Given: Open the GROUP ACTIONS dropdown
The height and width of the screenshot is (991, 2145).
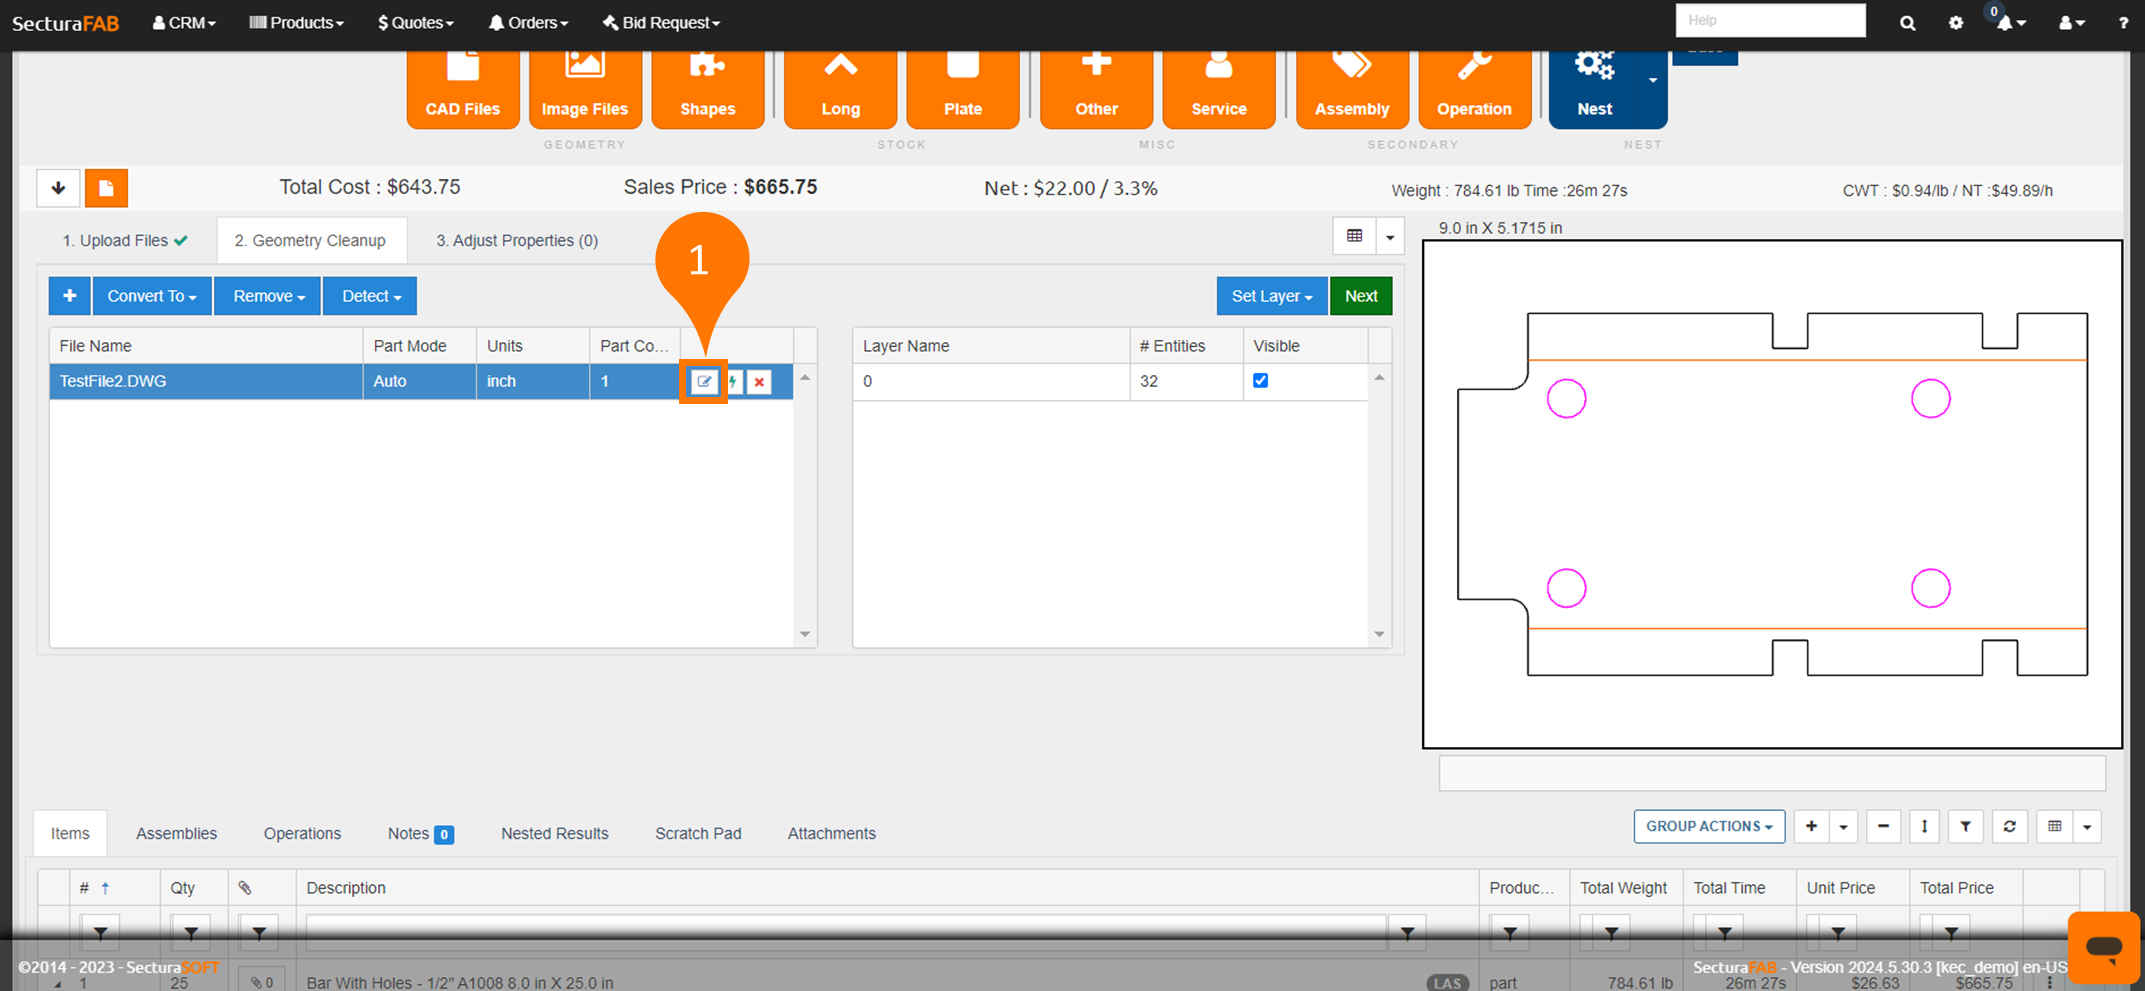Looking at the screenshot, I should (x=1709, y=826).
